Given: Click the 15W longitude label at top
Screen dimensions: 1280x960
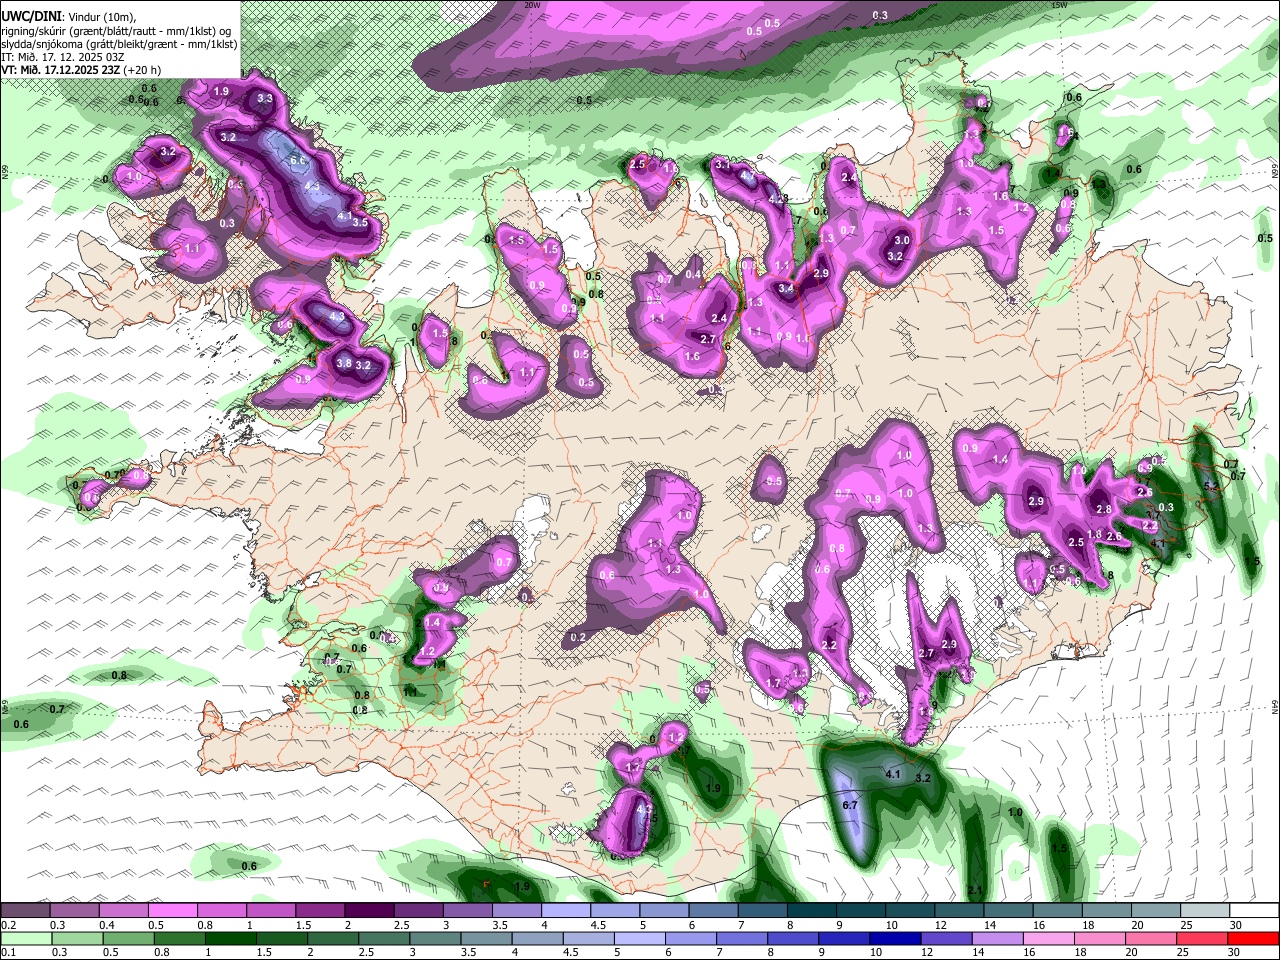Looking at the screenshot, I should (x=1059, y=5).
